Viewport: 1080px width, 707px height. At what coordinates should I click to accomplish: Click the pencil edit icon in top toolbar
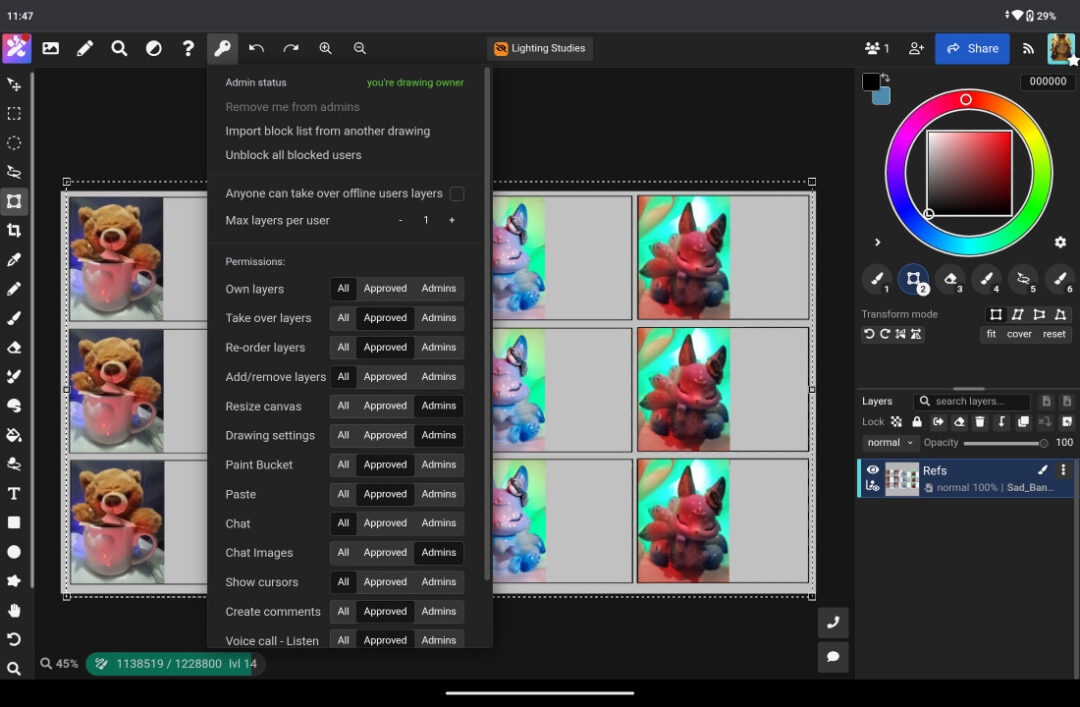pos(85,48)
